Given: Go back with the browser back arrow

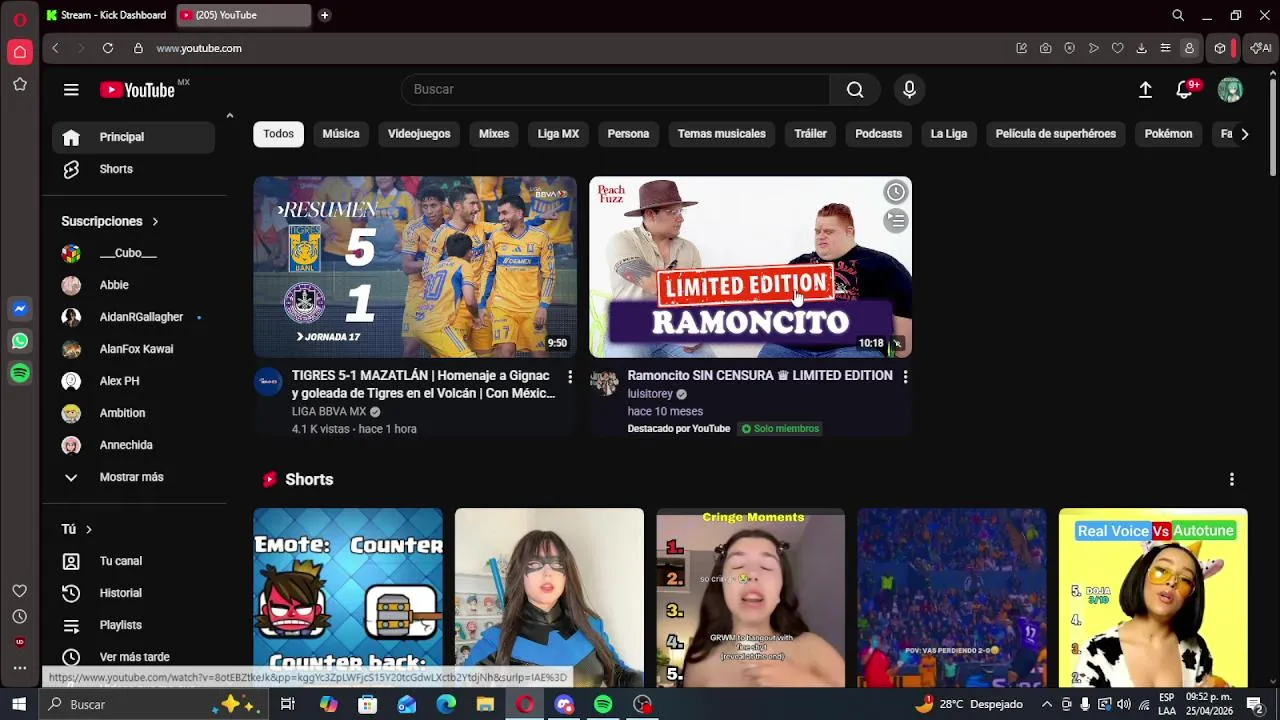Looking at the screenshot, I should 56,48.
